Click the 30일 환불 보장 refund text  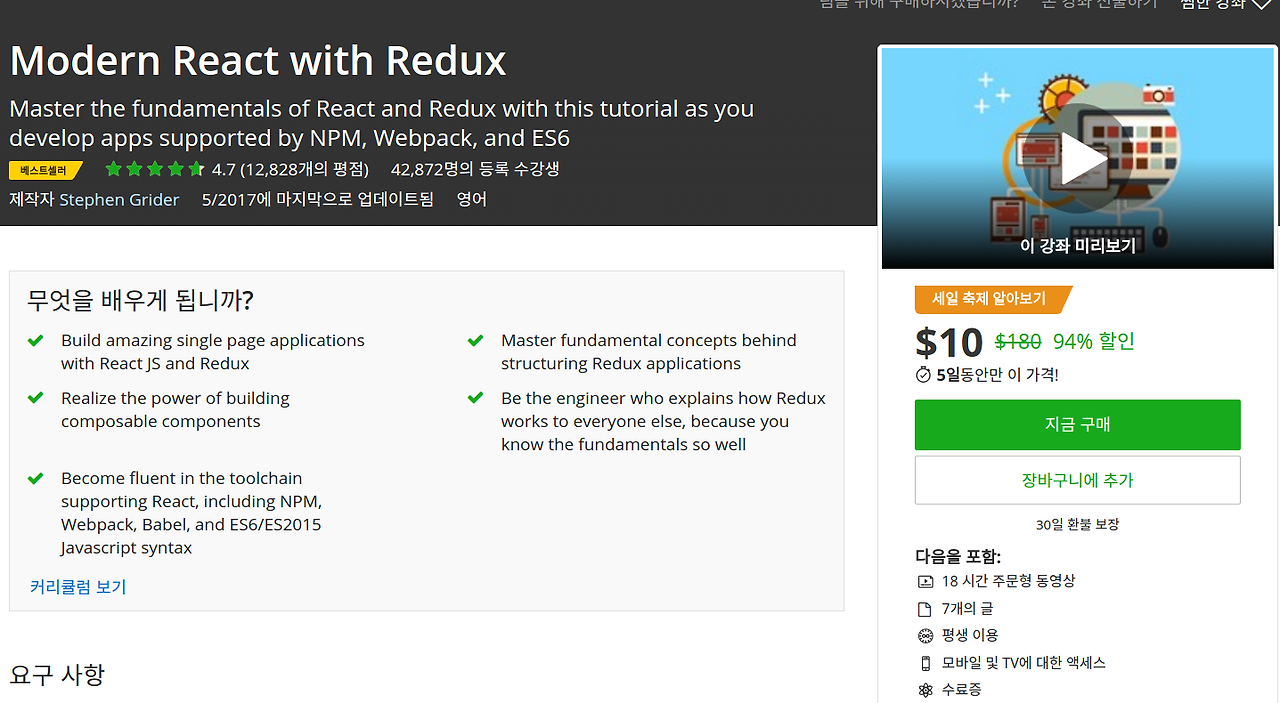[1078, 524]
